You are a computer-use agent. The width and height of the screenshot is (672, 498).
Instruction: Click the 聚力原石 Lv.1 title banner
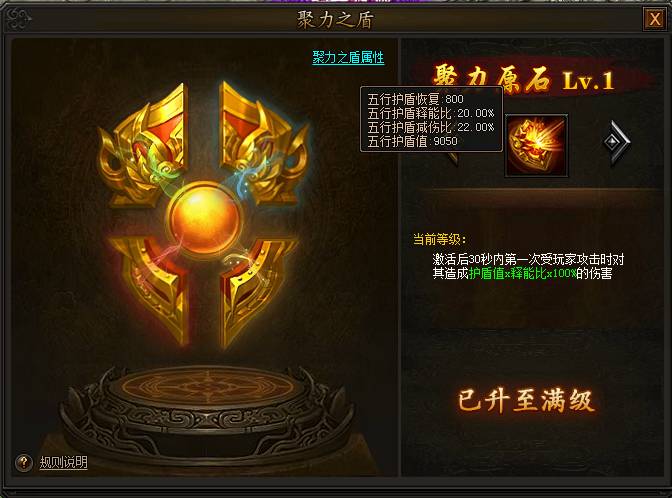(524, 79)
